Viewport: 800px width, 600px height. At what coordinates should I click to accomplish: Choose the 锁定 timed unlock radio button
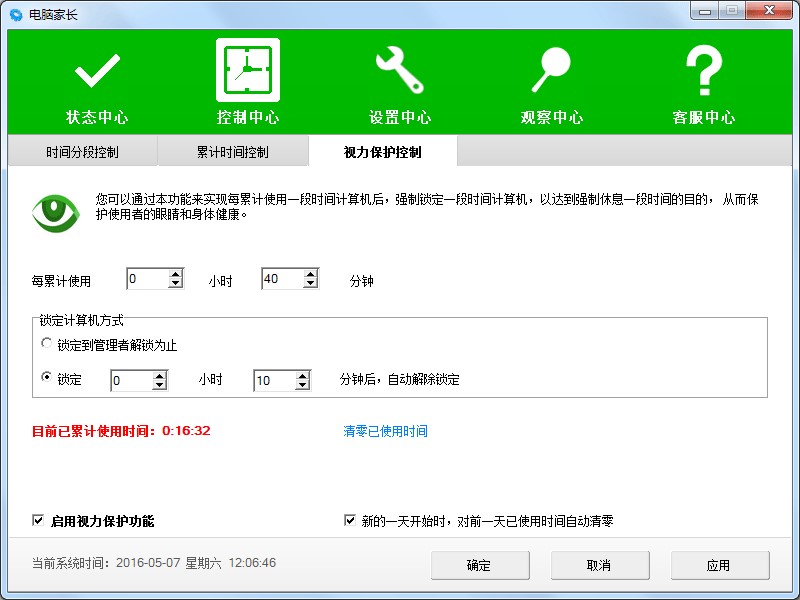pos(44,379)
